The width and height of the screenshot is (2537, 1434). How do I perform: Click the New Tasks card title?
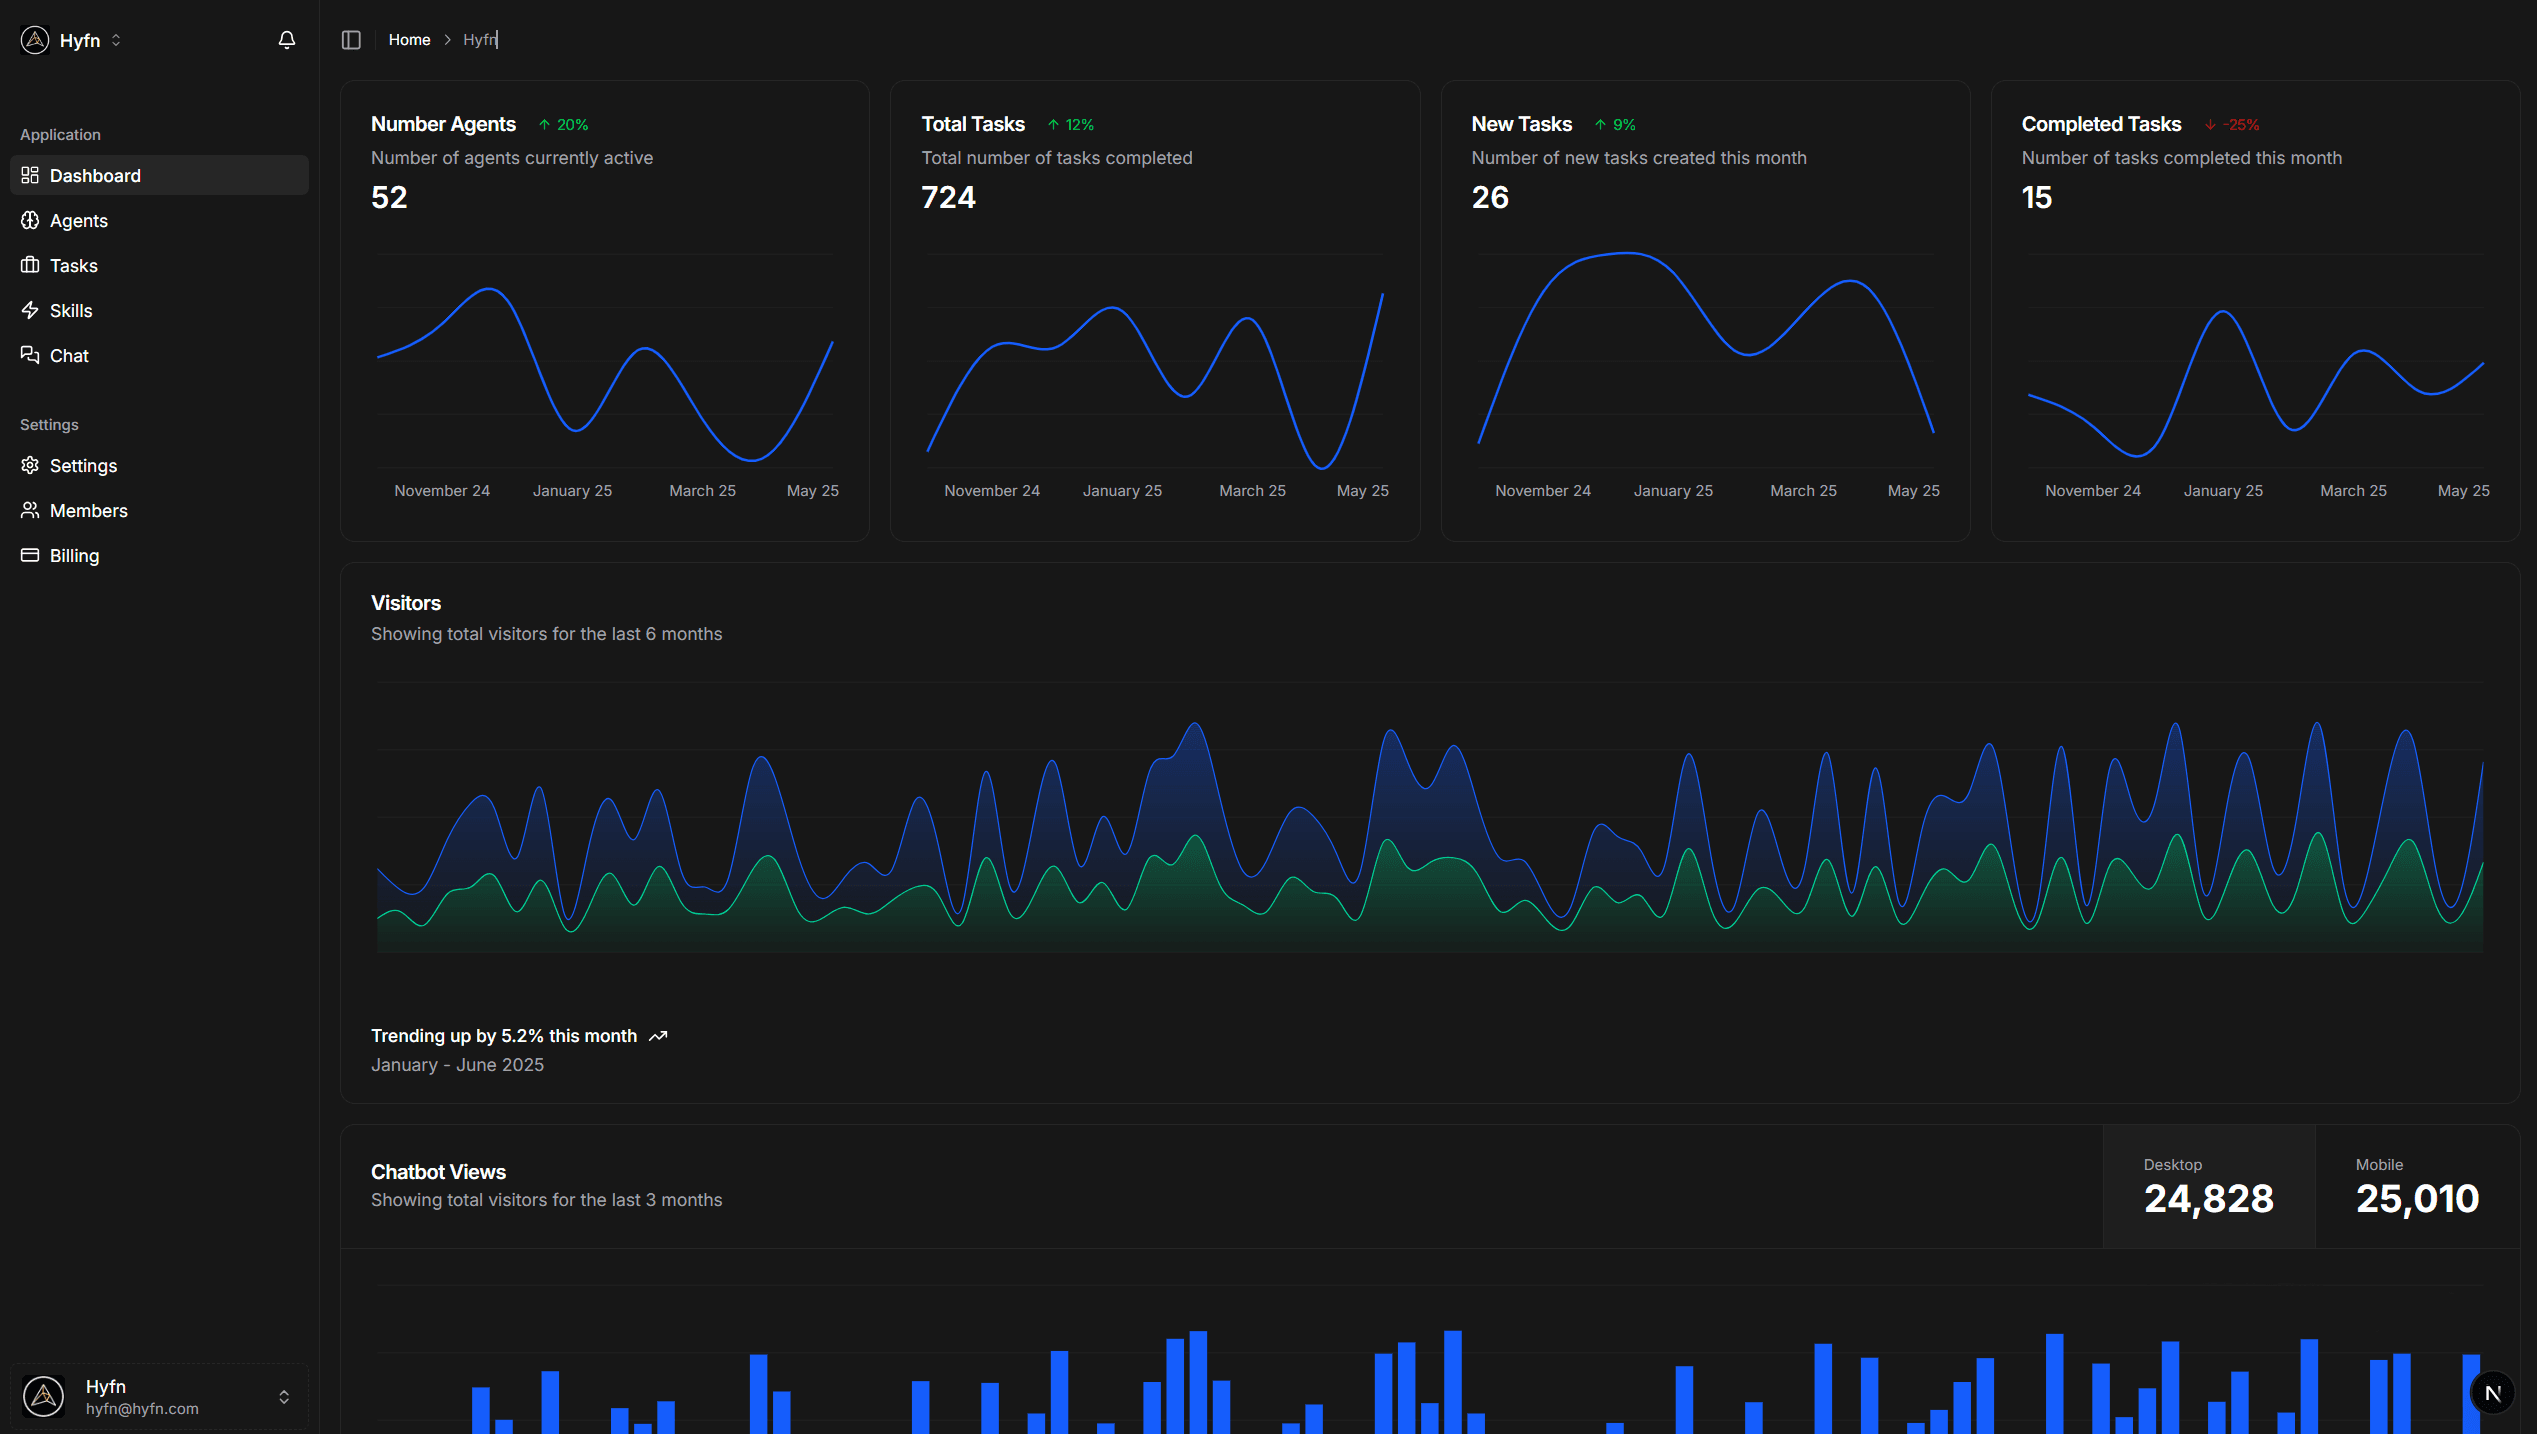tap(1521, 124)
